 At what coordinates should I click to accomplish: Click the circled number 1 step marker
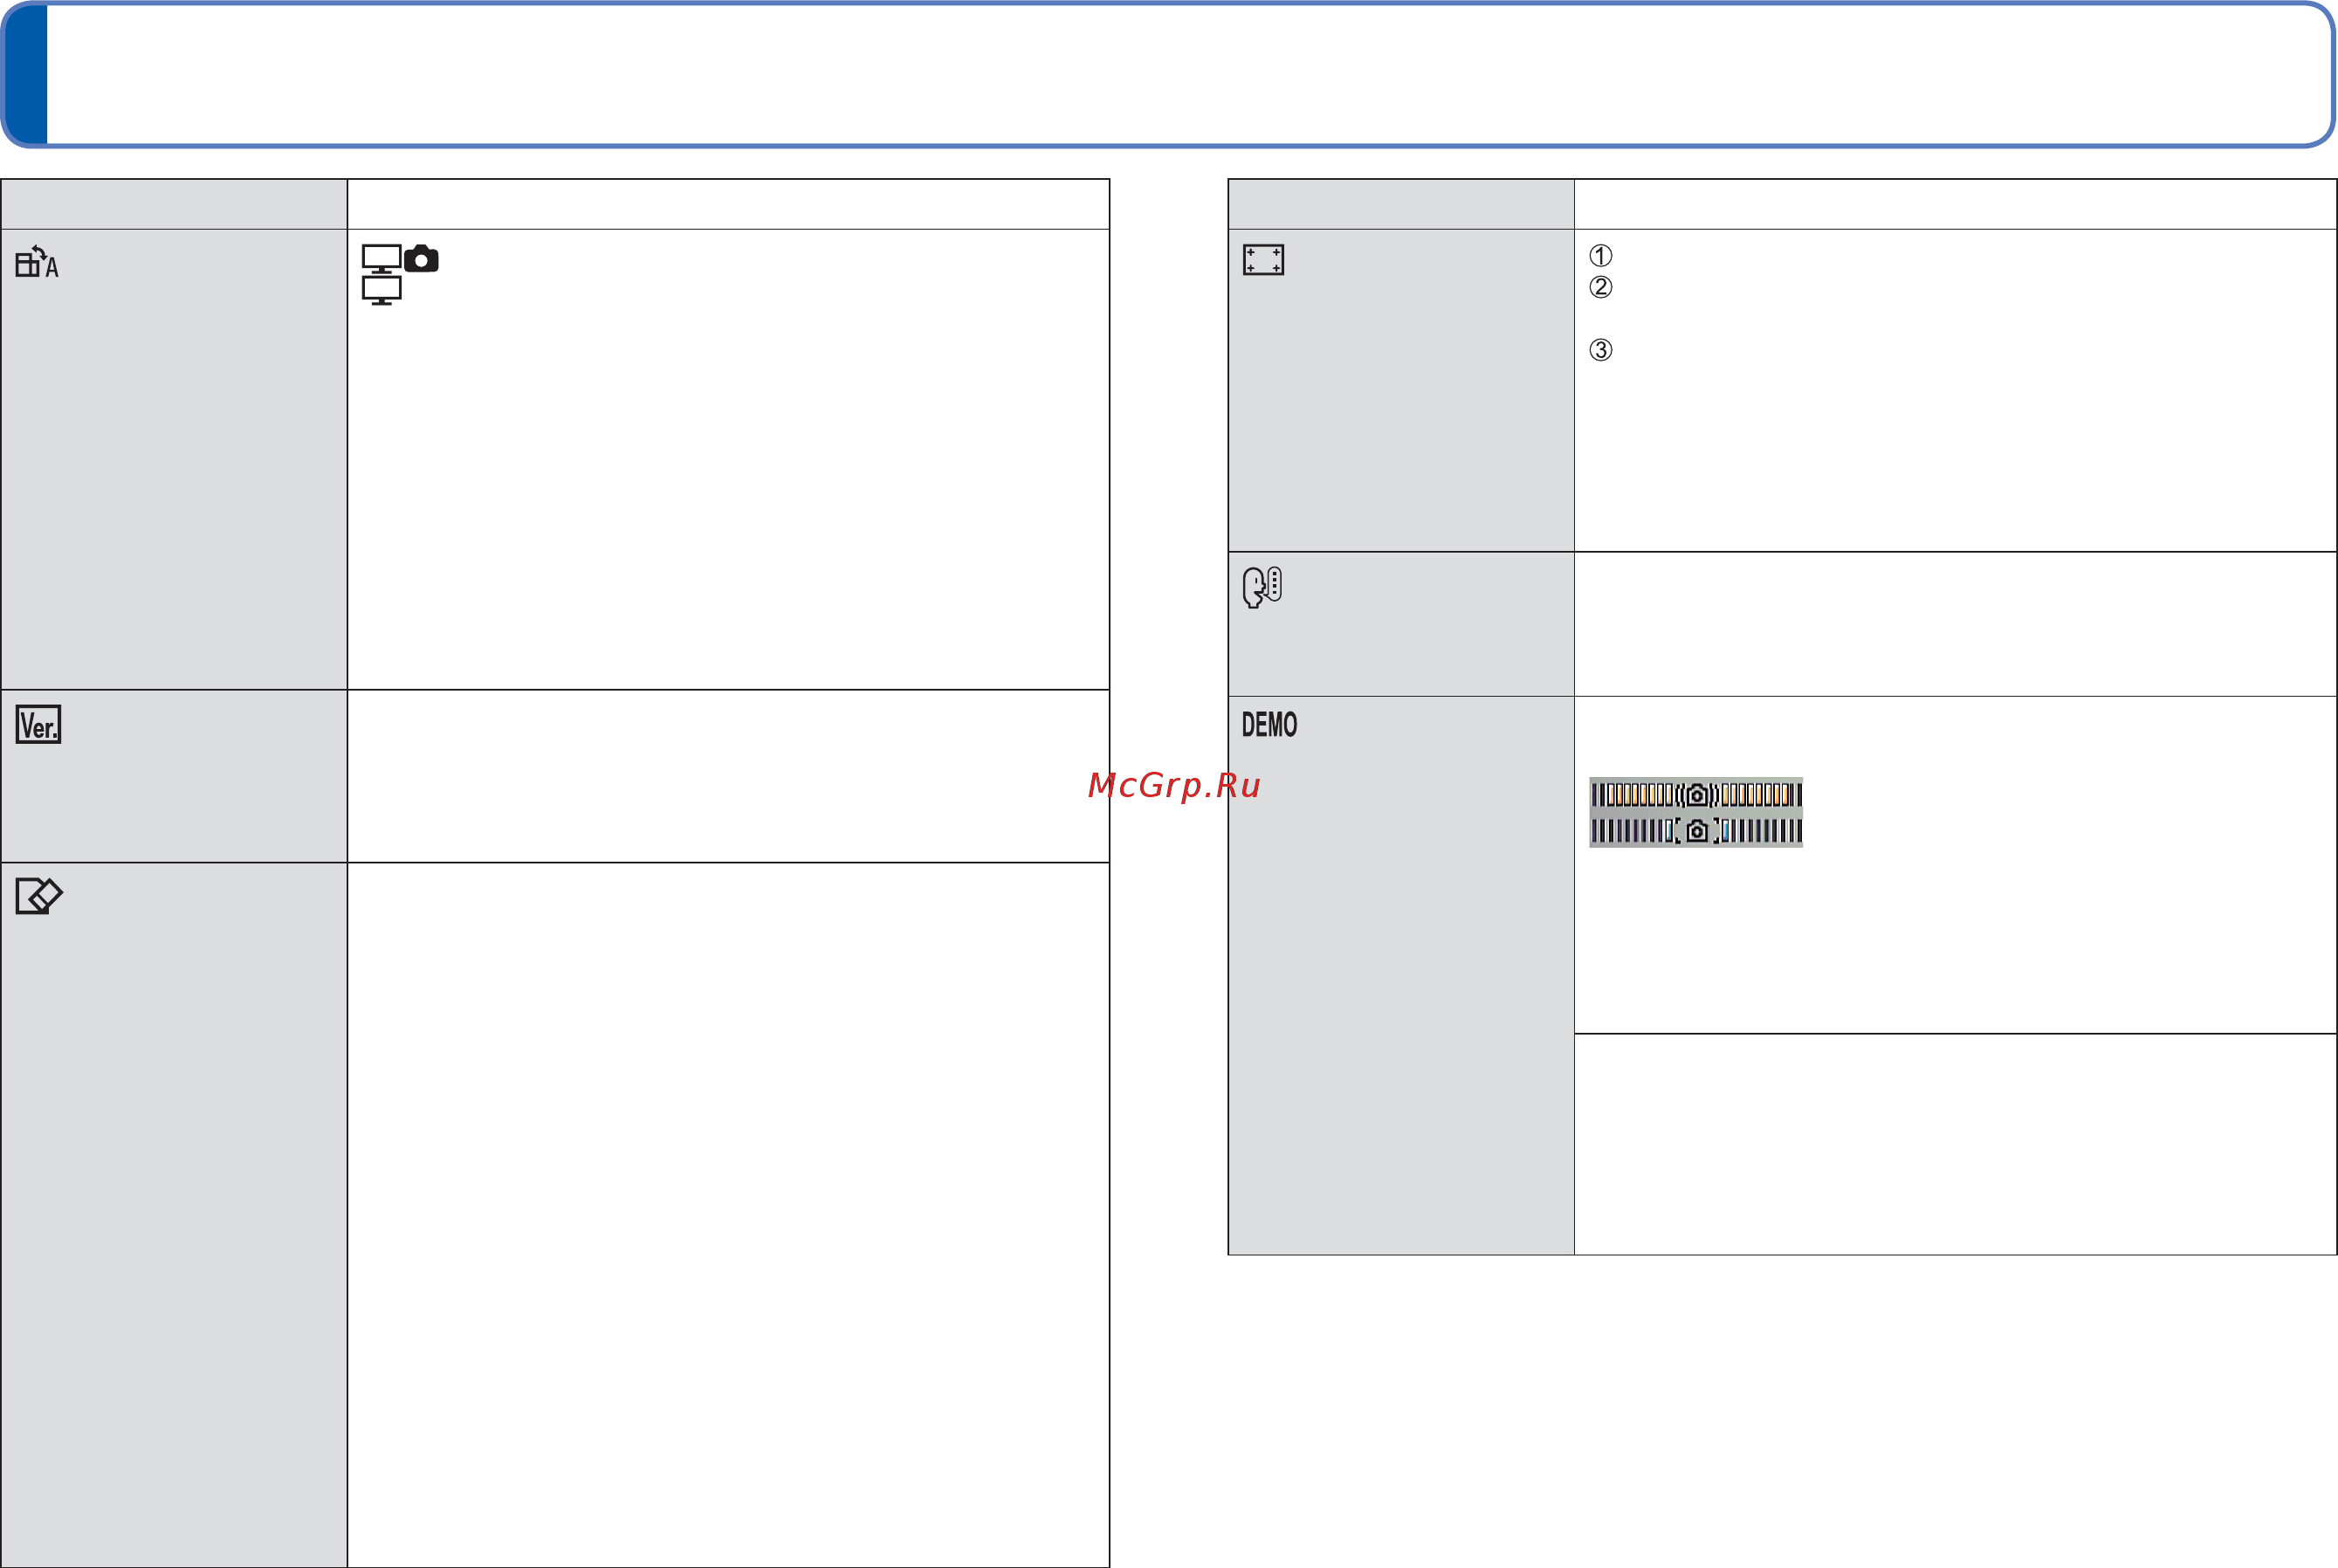pyautogui.click(x=1600, y=256)
